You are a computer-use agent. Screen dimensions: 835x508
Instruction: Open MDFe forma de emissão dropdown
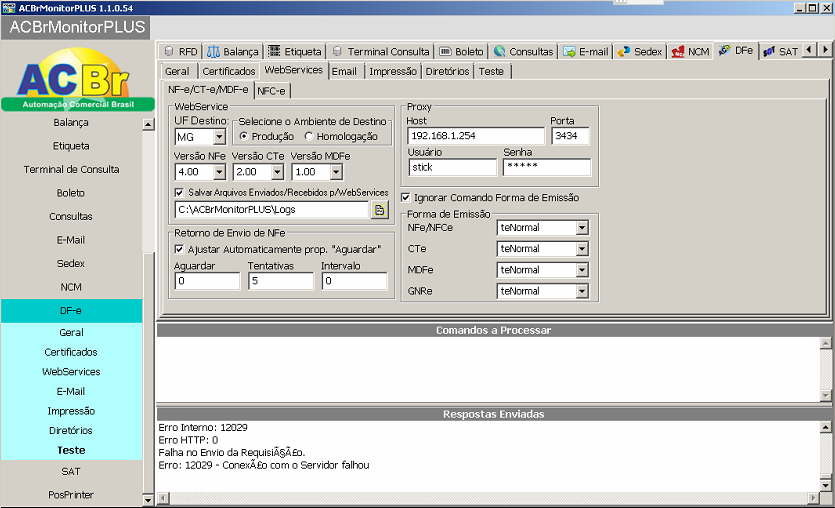pyautogui.click(x=582, y=271)
